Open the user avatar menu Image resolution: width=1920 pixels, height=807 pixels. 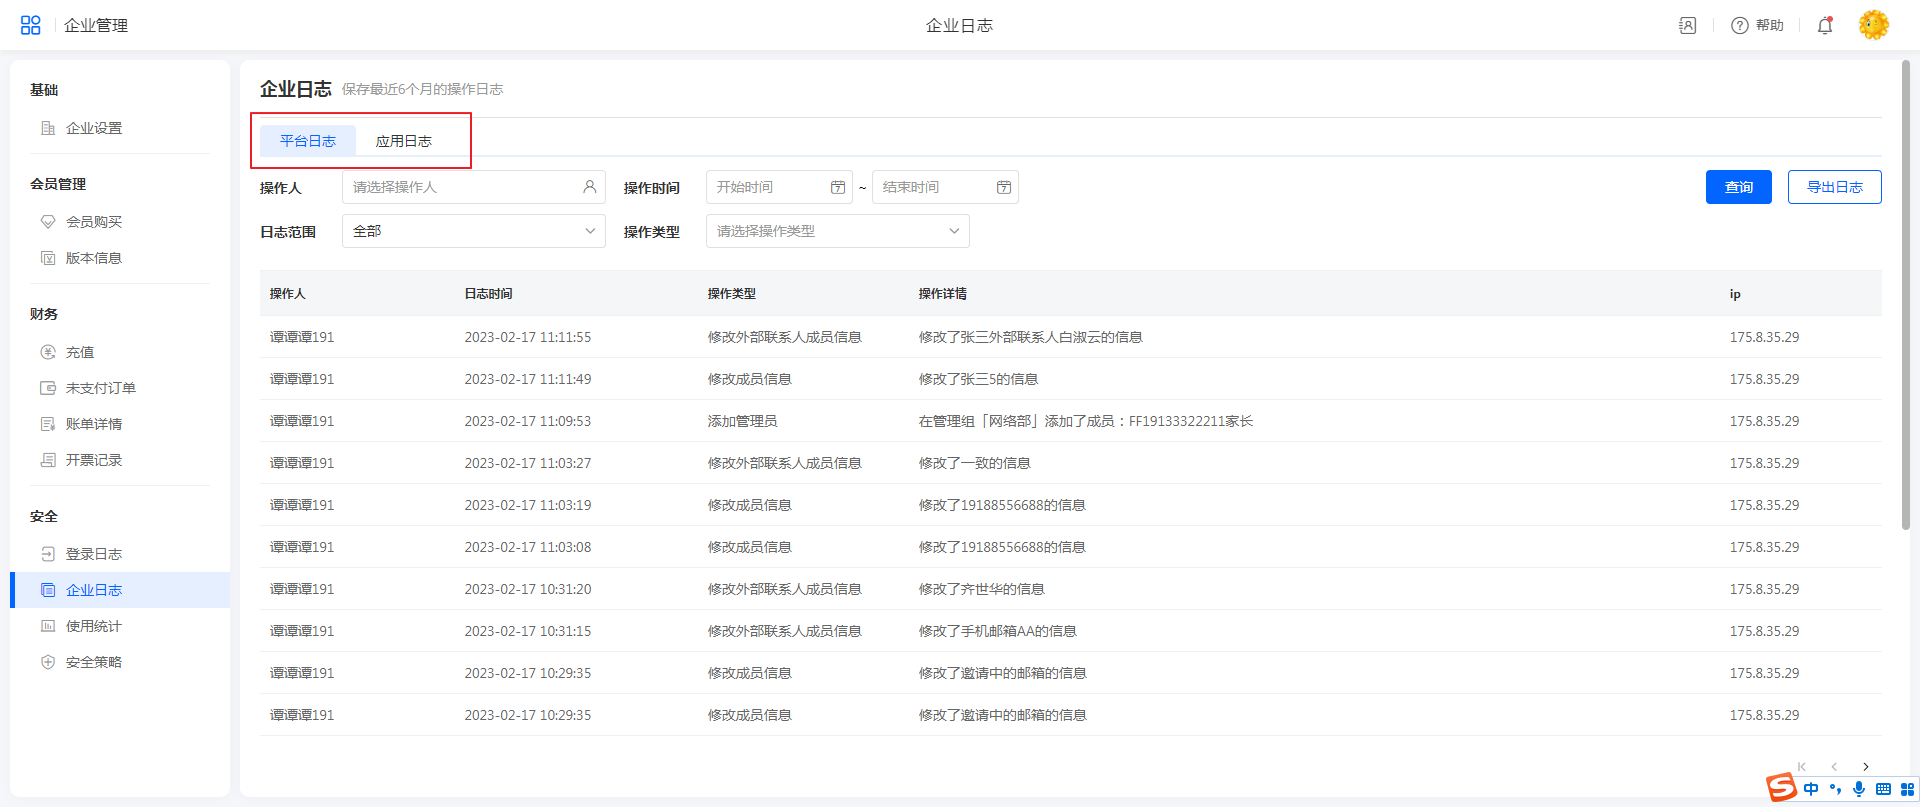(1873, 25)
